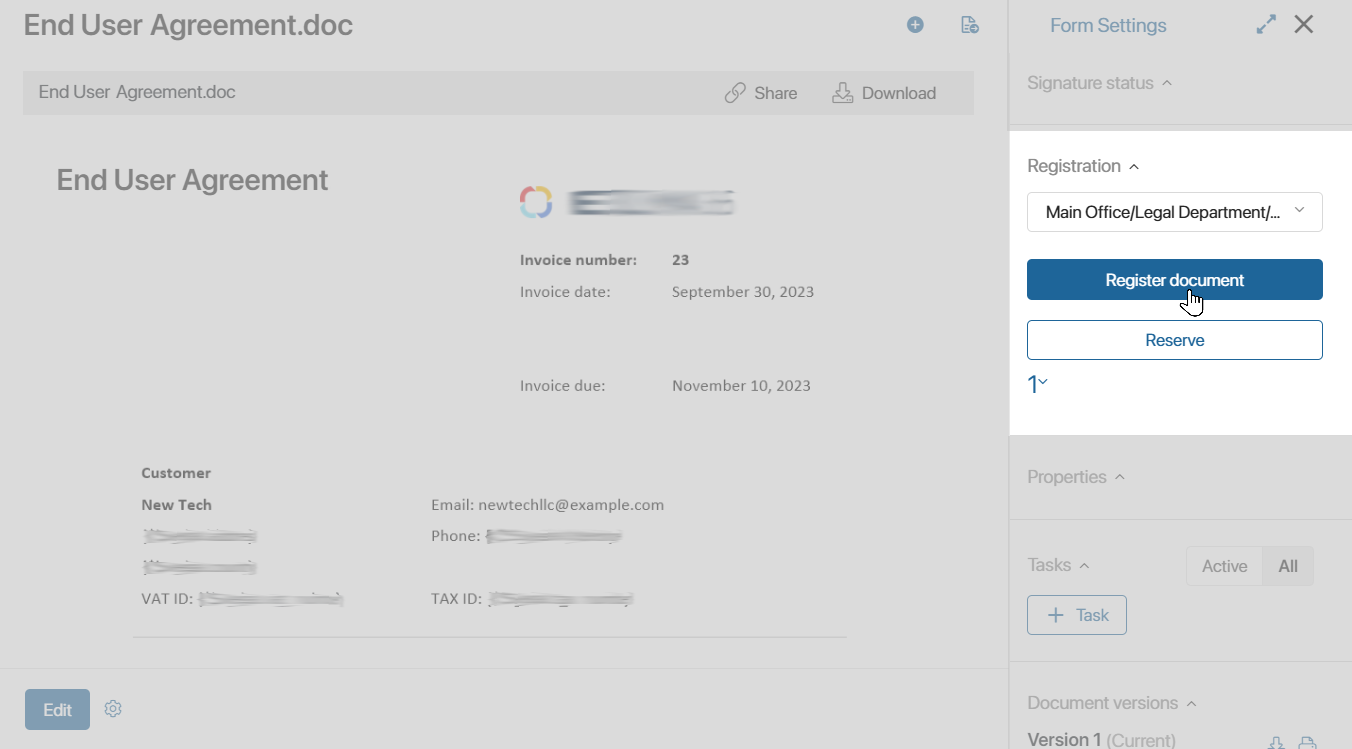This screenshot has height=749, width=1352.
Task: Expand the number 1 dropdown under Reserve
Action: (1038, 384)
